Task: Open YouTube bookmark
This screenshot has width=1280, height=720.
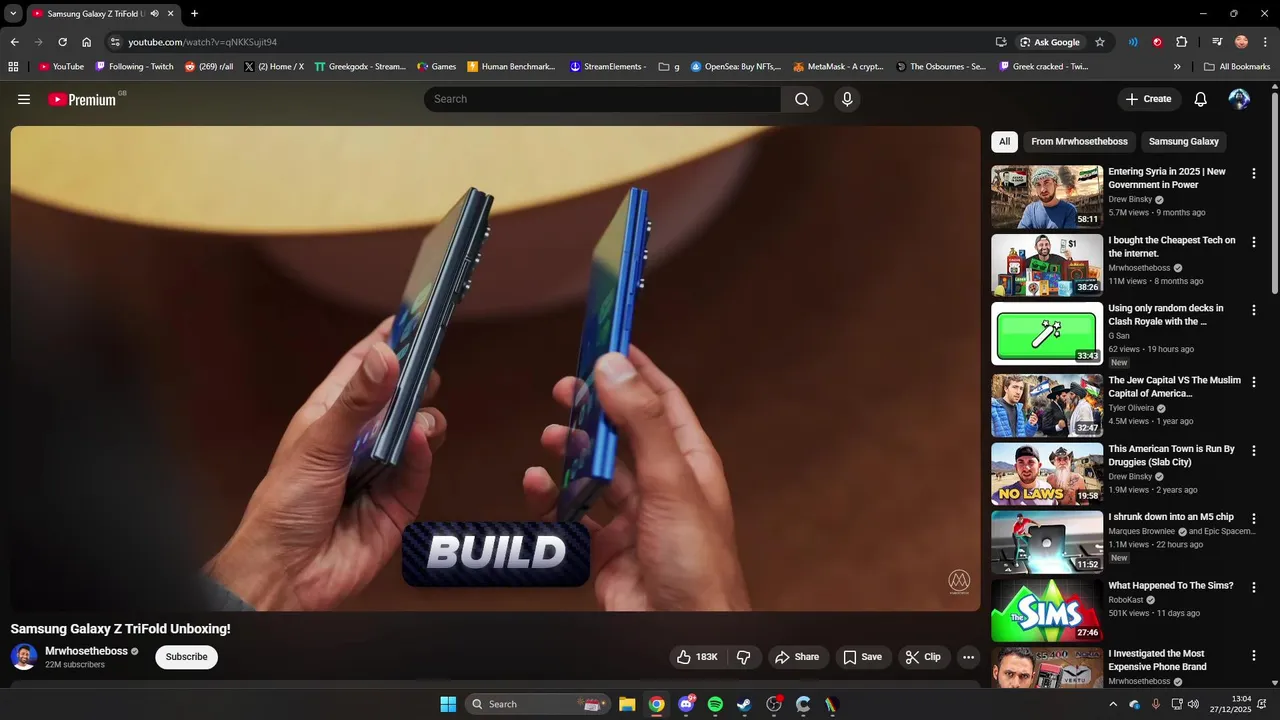Action: pyautogui.click(x=62, y=67)
